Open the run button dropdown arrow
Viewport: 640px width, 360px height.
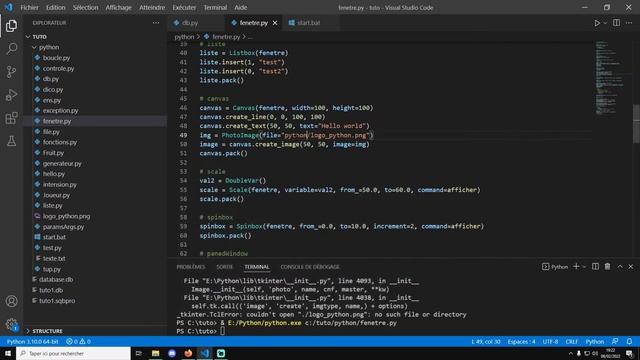(605, 23)
